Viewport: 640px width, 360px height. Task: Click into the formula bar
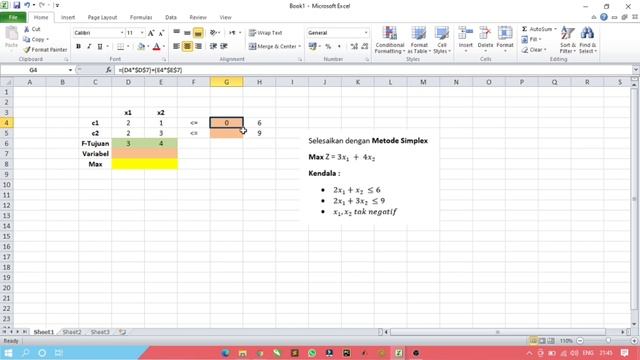373,70
